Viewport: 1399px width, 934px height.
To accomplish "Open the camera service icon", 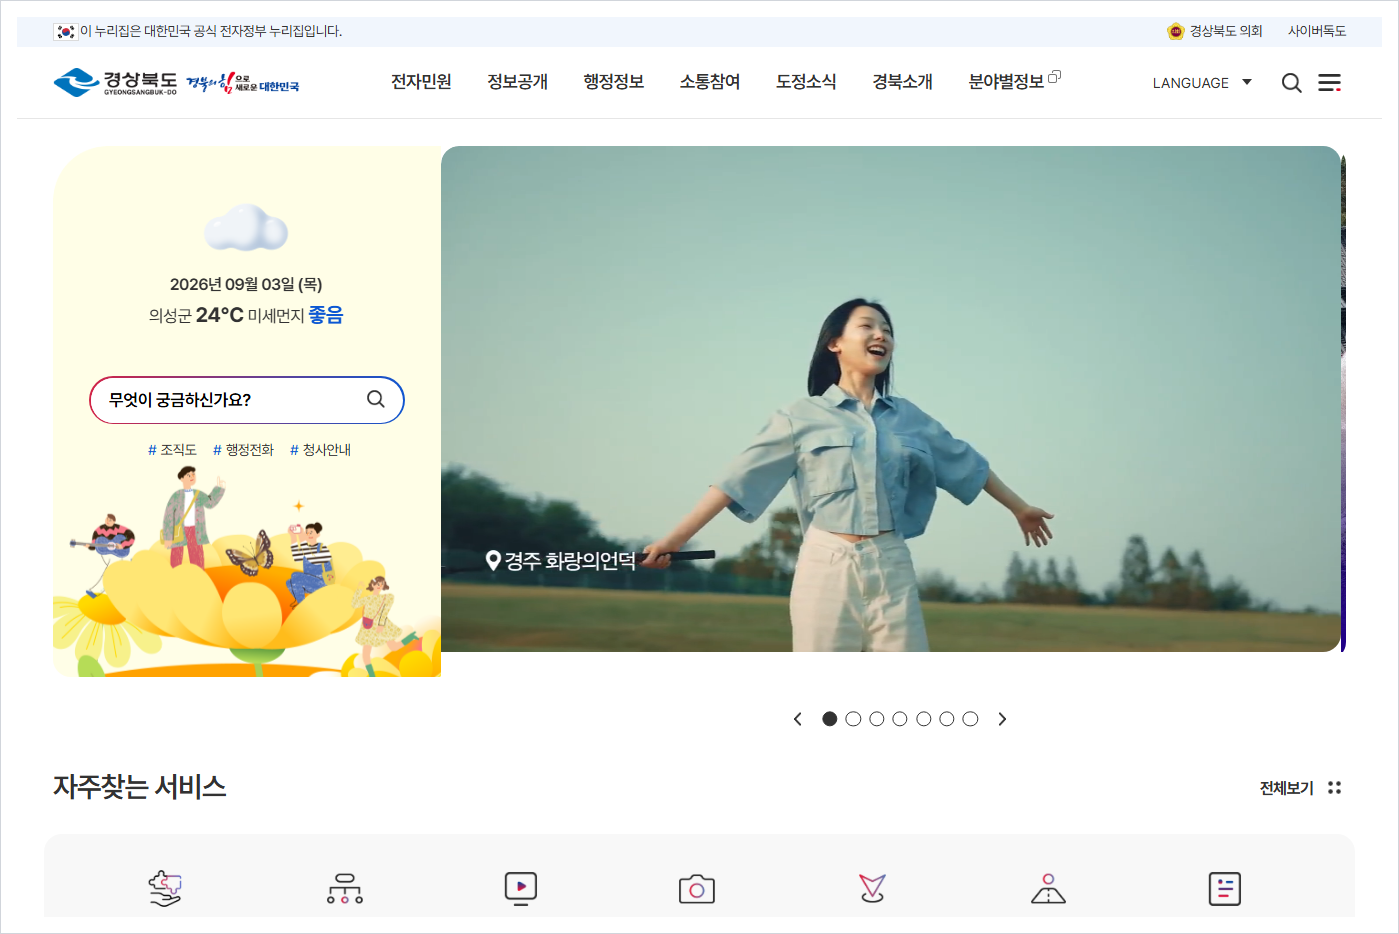I will [x=697, y=889].
